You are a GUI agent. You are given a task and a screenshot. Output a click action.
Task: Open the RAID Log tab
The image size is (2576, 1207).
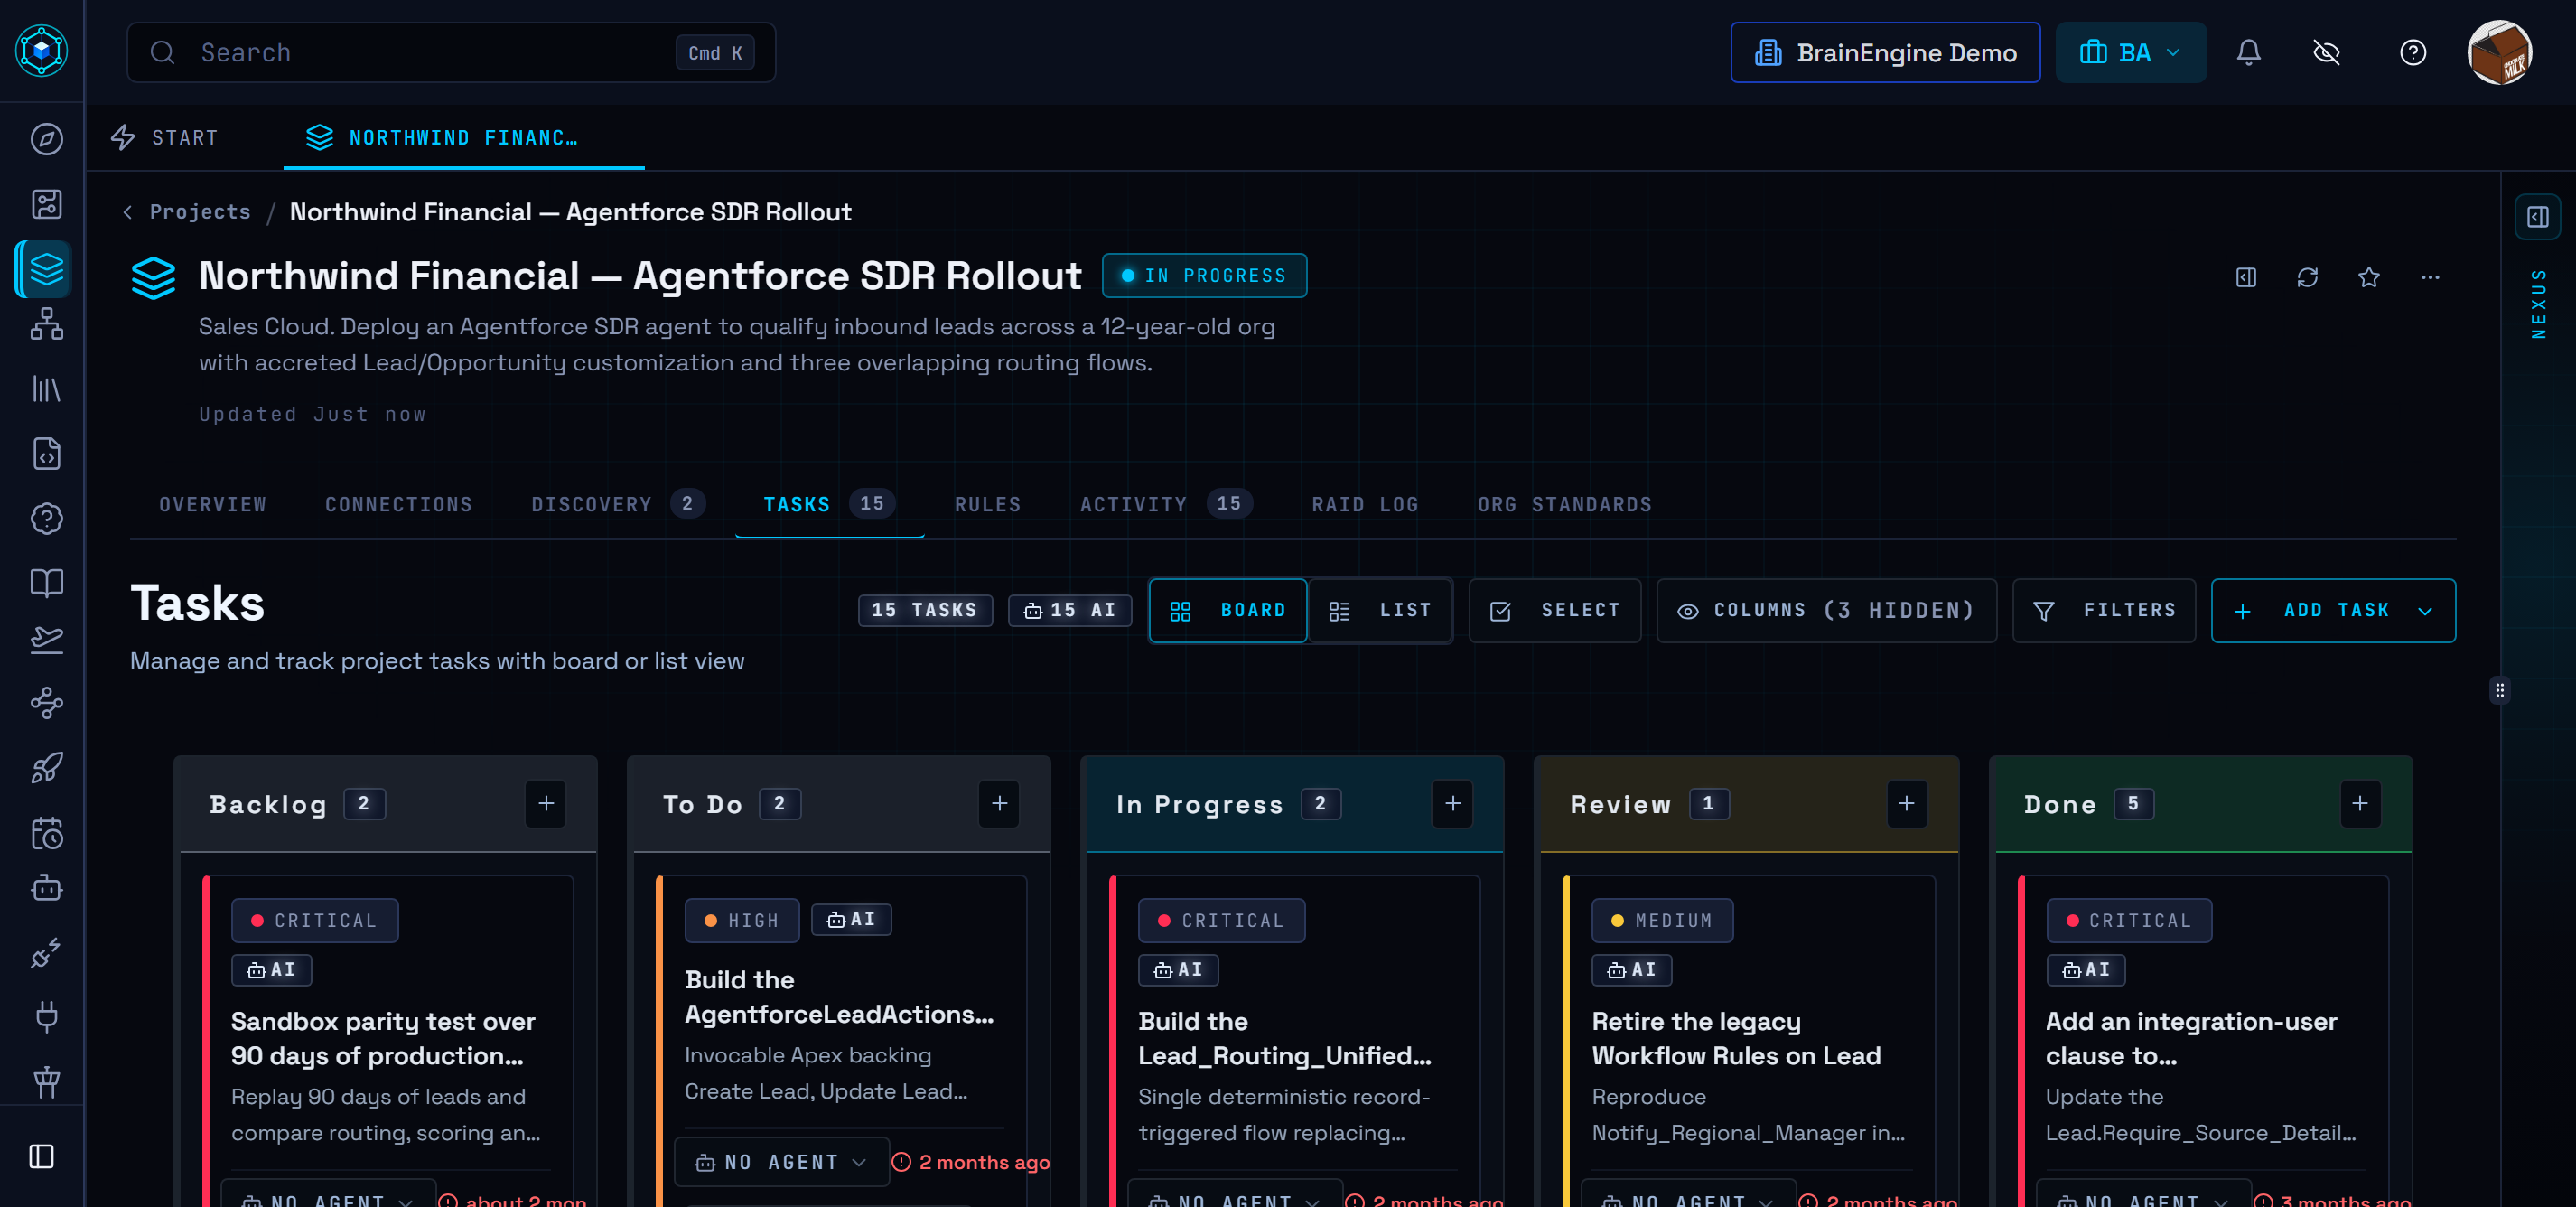point(1364,504)
